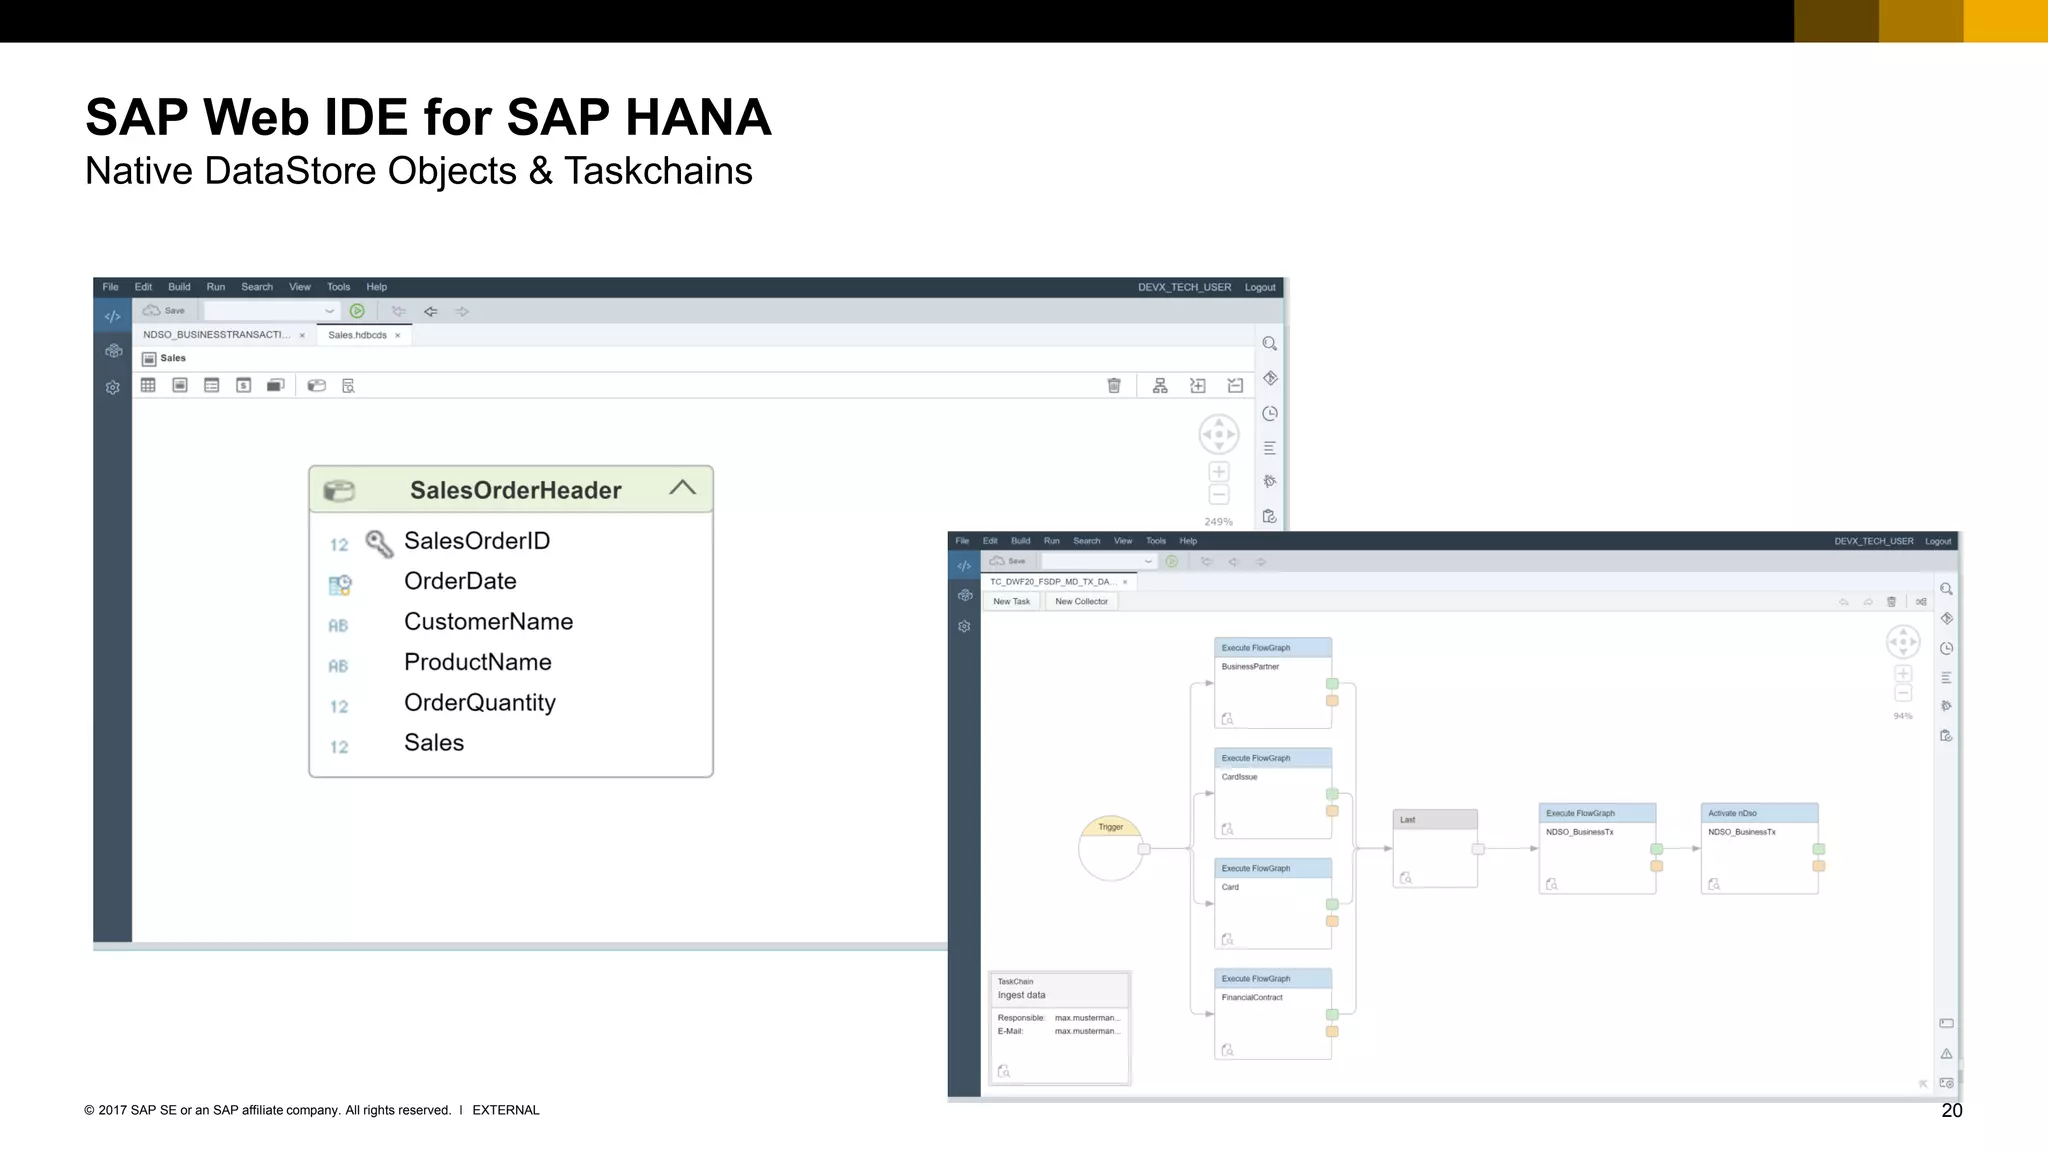Screen dimensions: 2048x1152
Task: Select the CustomerName field row
Action: click(x=510, y=622)
